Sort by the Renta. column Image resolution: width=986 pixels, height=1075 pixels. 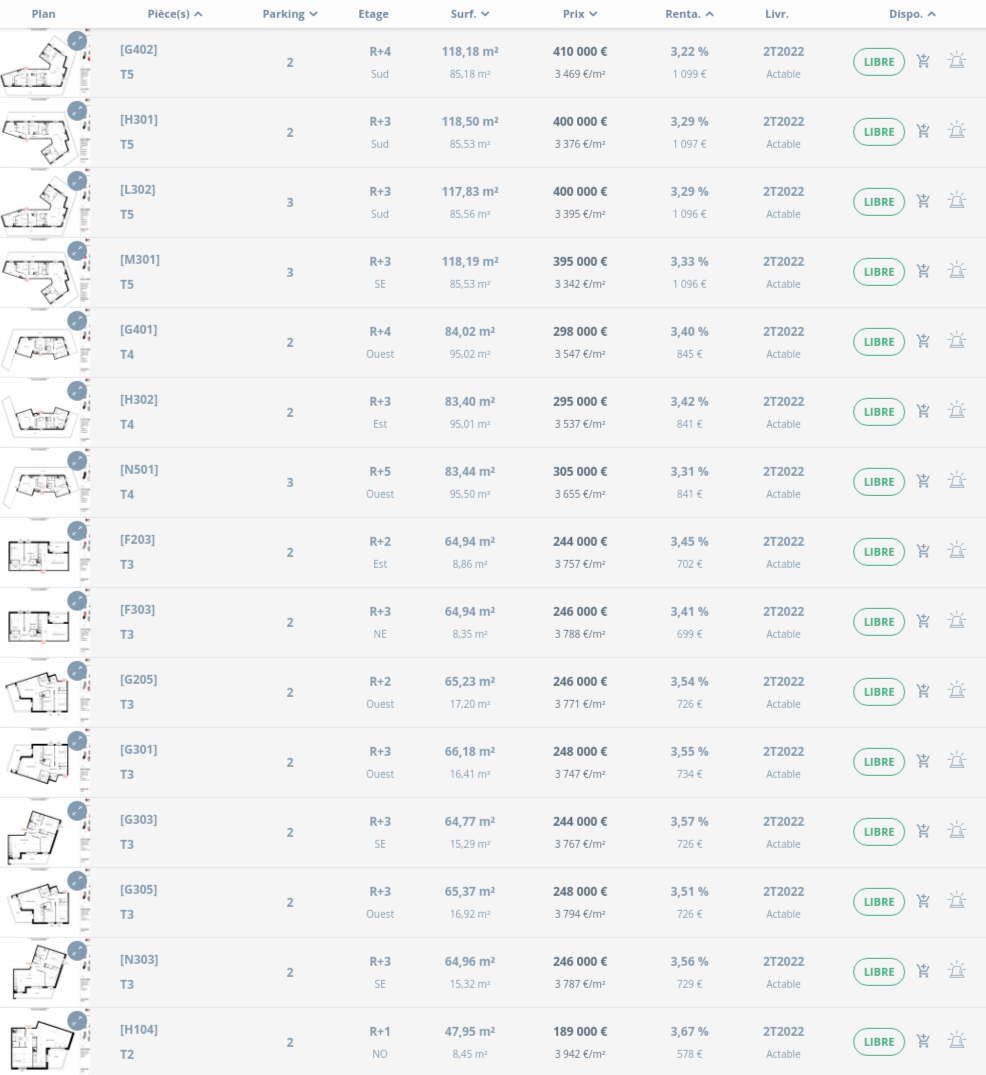coord(690,14)
